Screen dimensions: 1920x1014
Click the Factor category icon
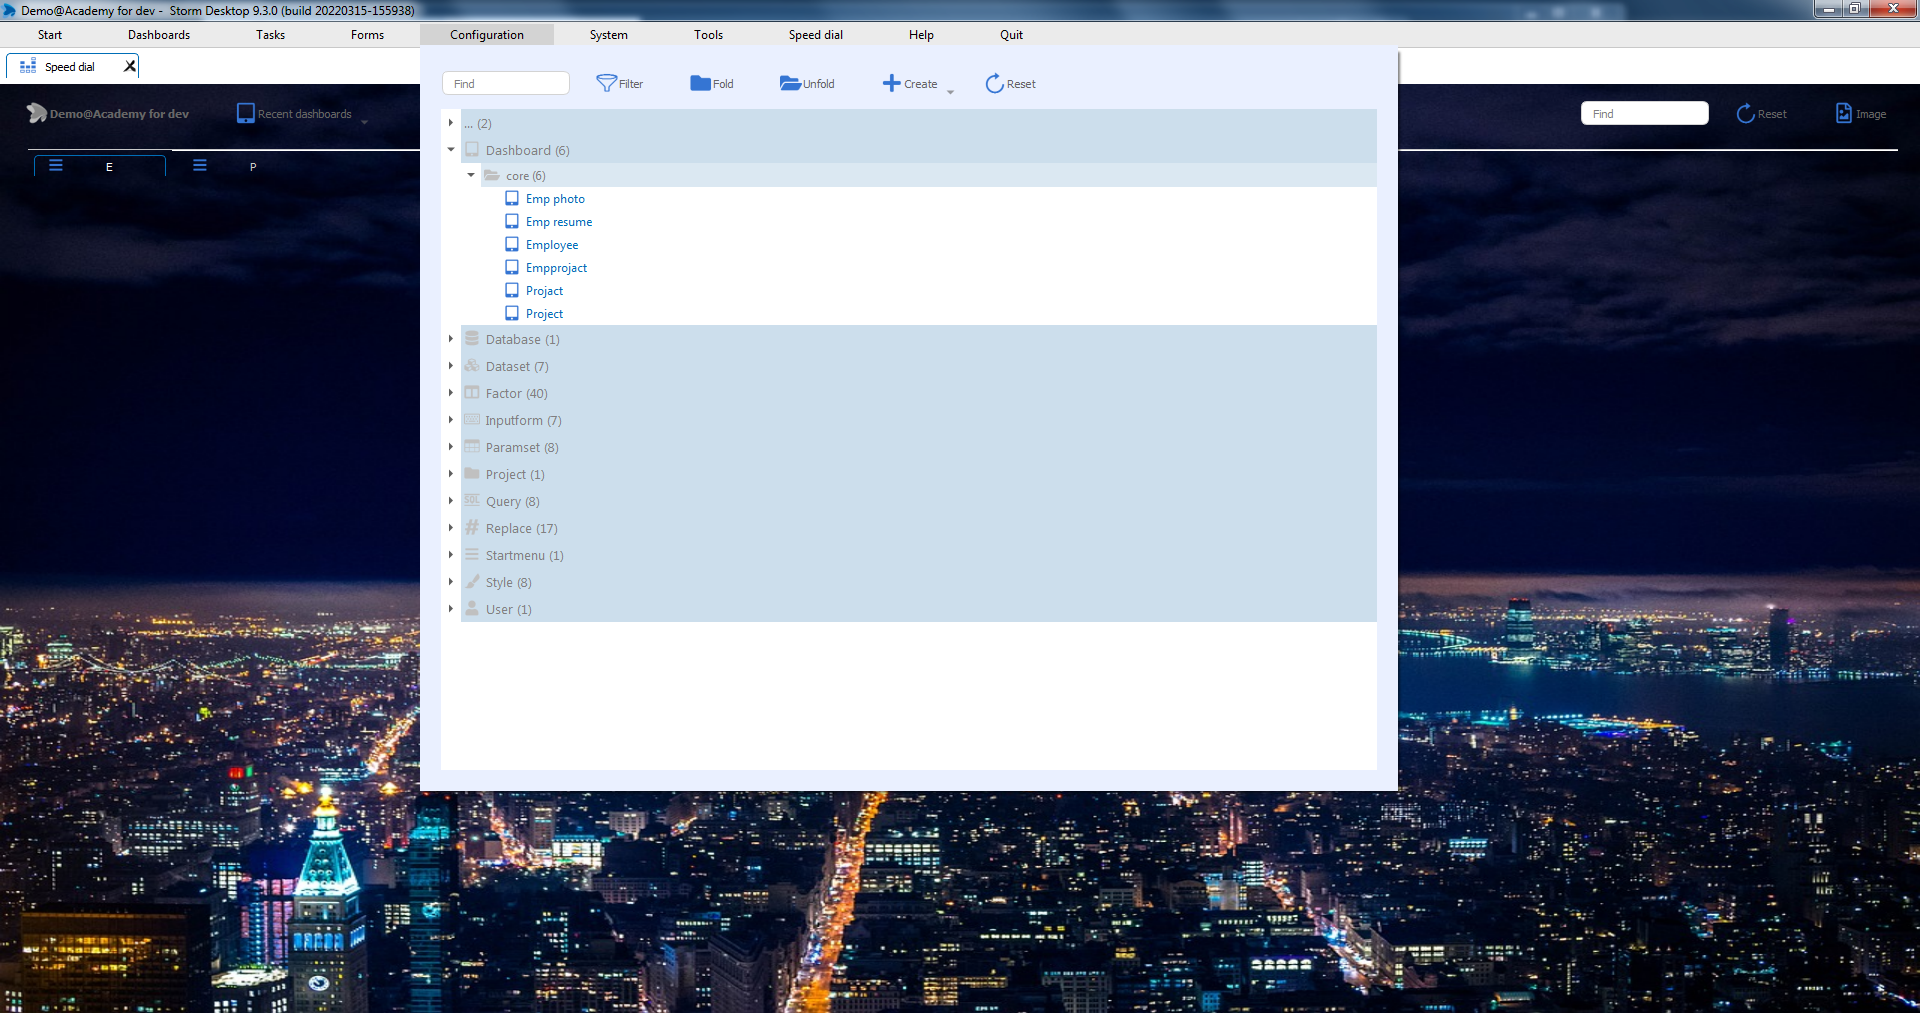click(472, 393)
